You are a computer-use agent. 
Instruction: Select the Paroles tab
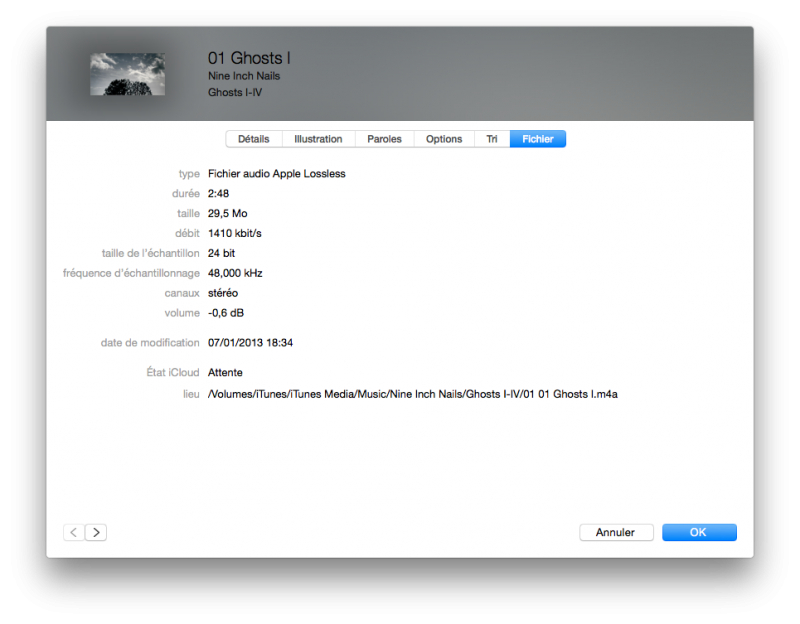384,139
